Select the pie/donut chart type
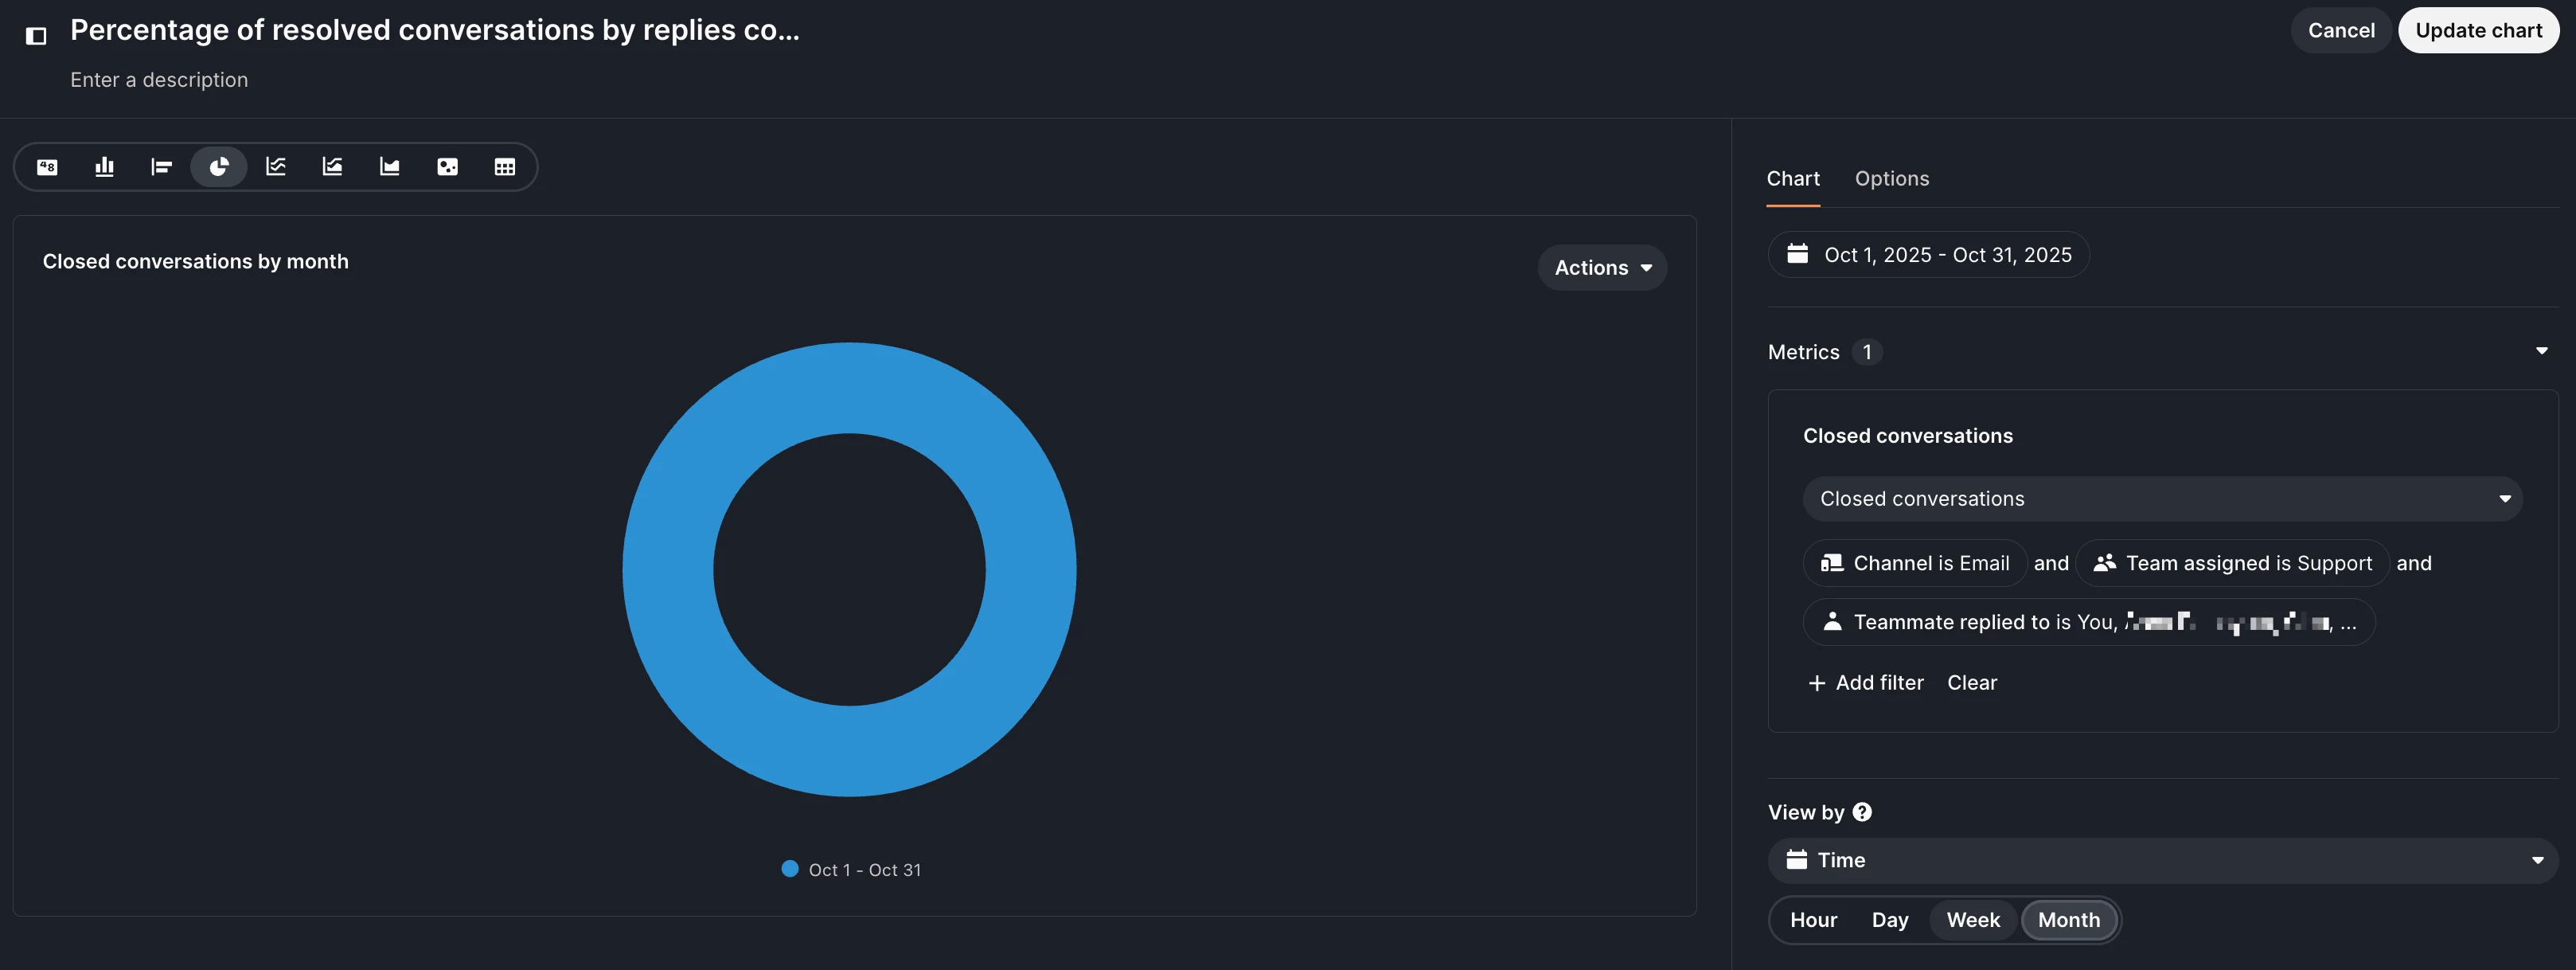The height and width of the screenshot is (970, 2576). (219, 167)
